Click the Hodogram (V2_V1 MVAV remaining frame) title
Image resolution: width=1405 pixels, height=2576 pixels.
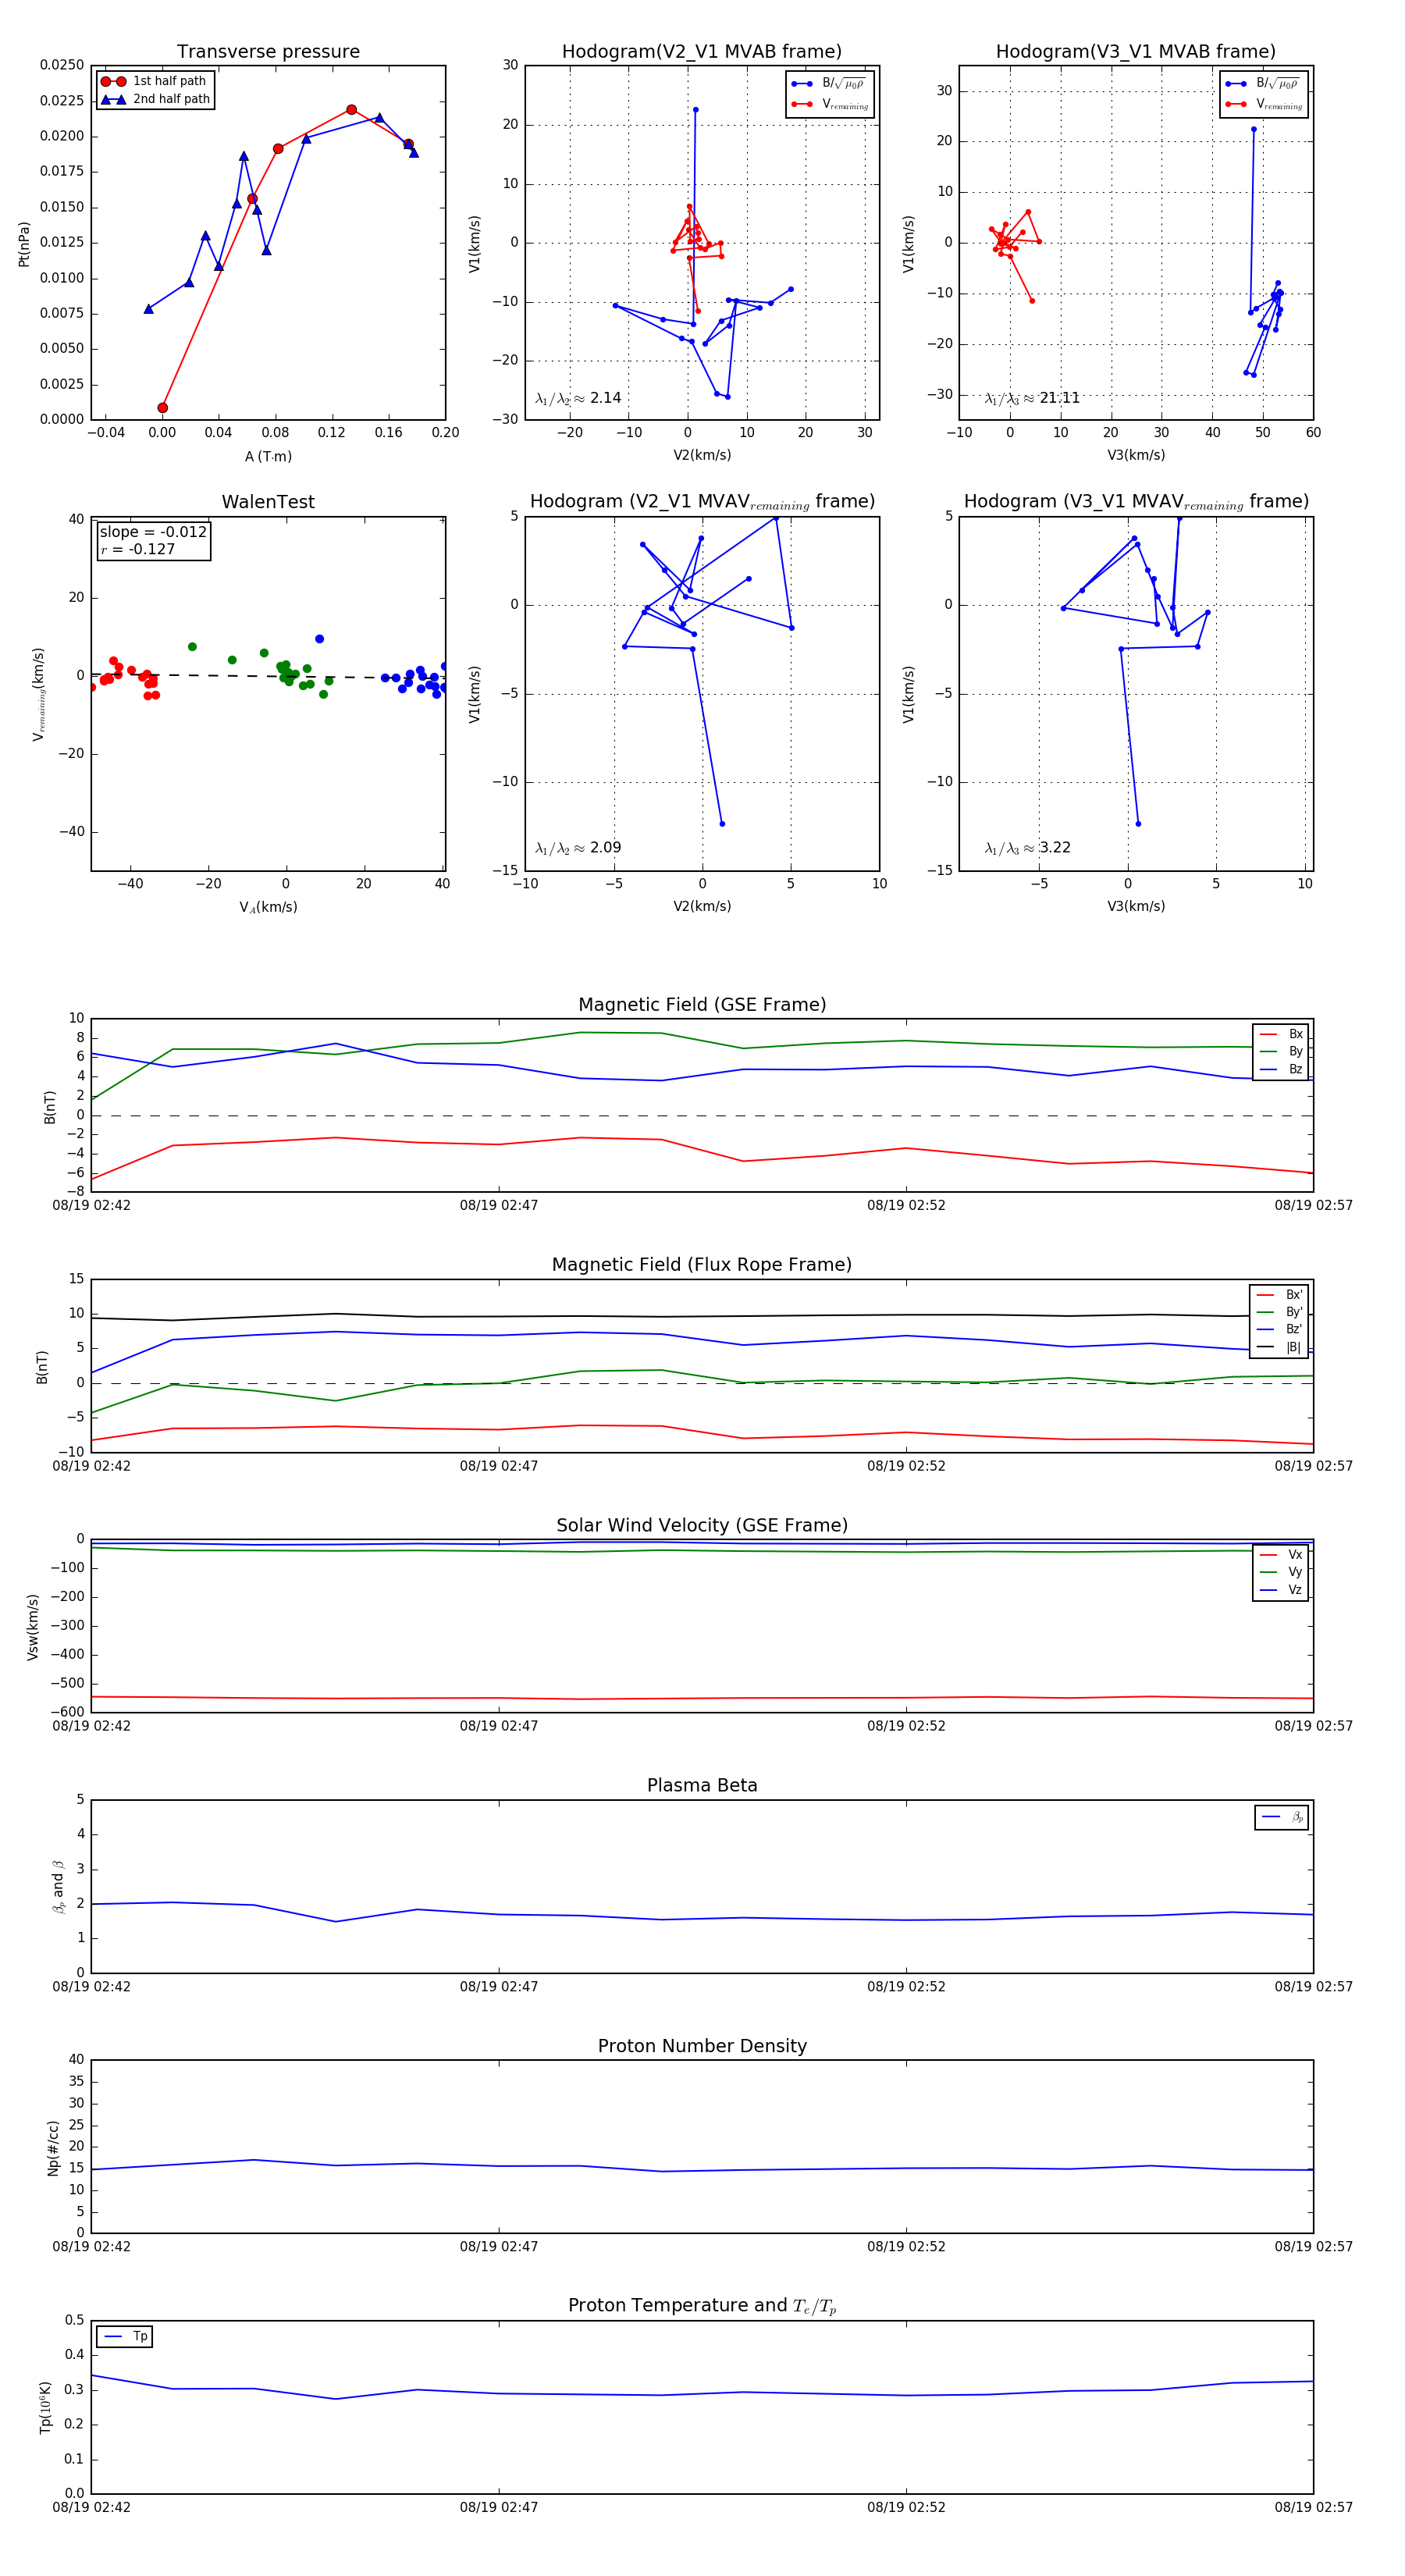pyautogui.click(x=702, y=502)
